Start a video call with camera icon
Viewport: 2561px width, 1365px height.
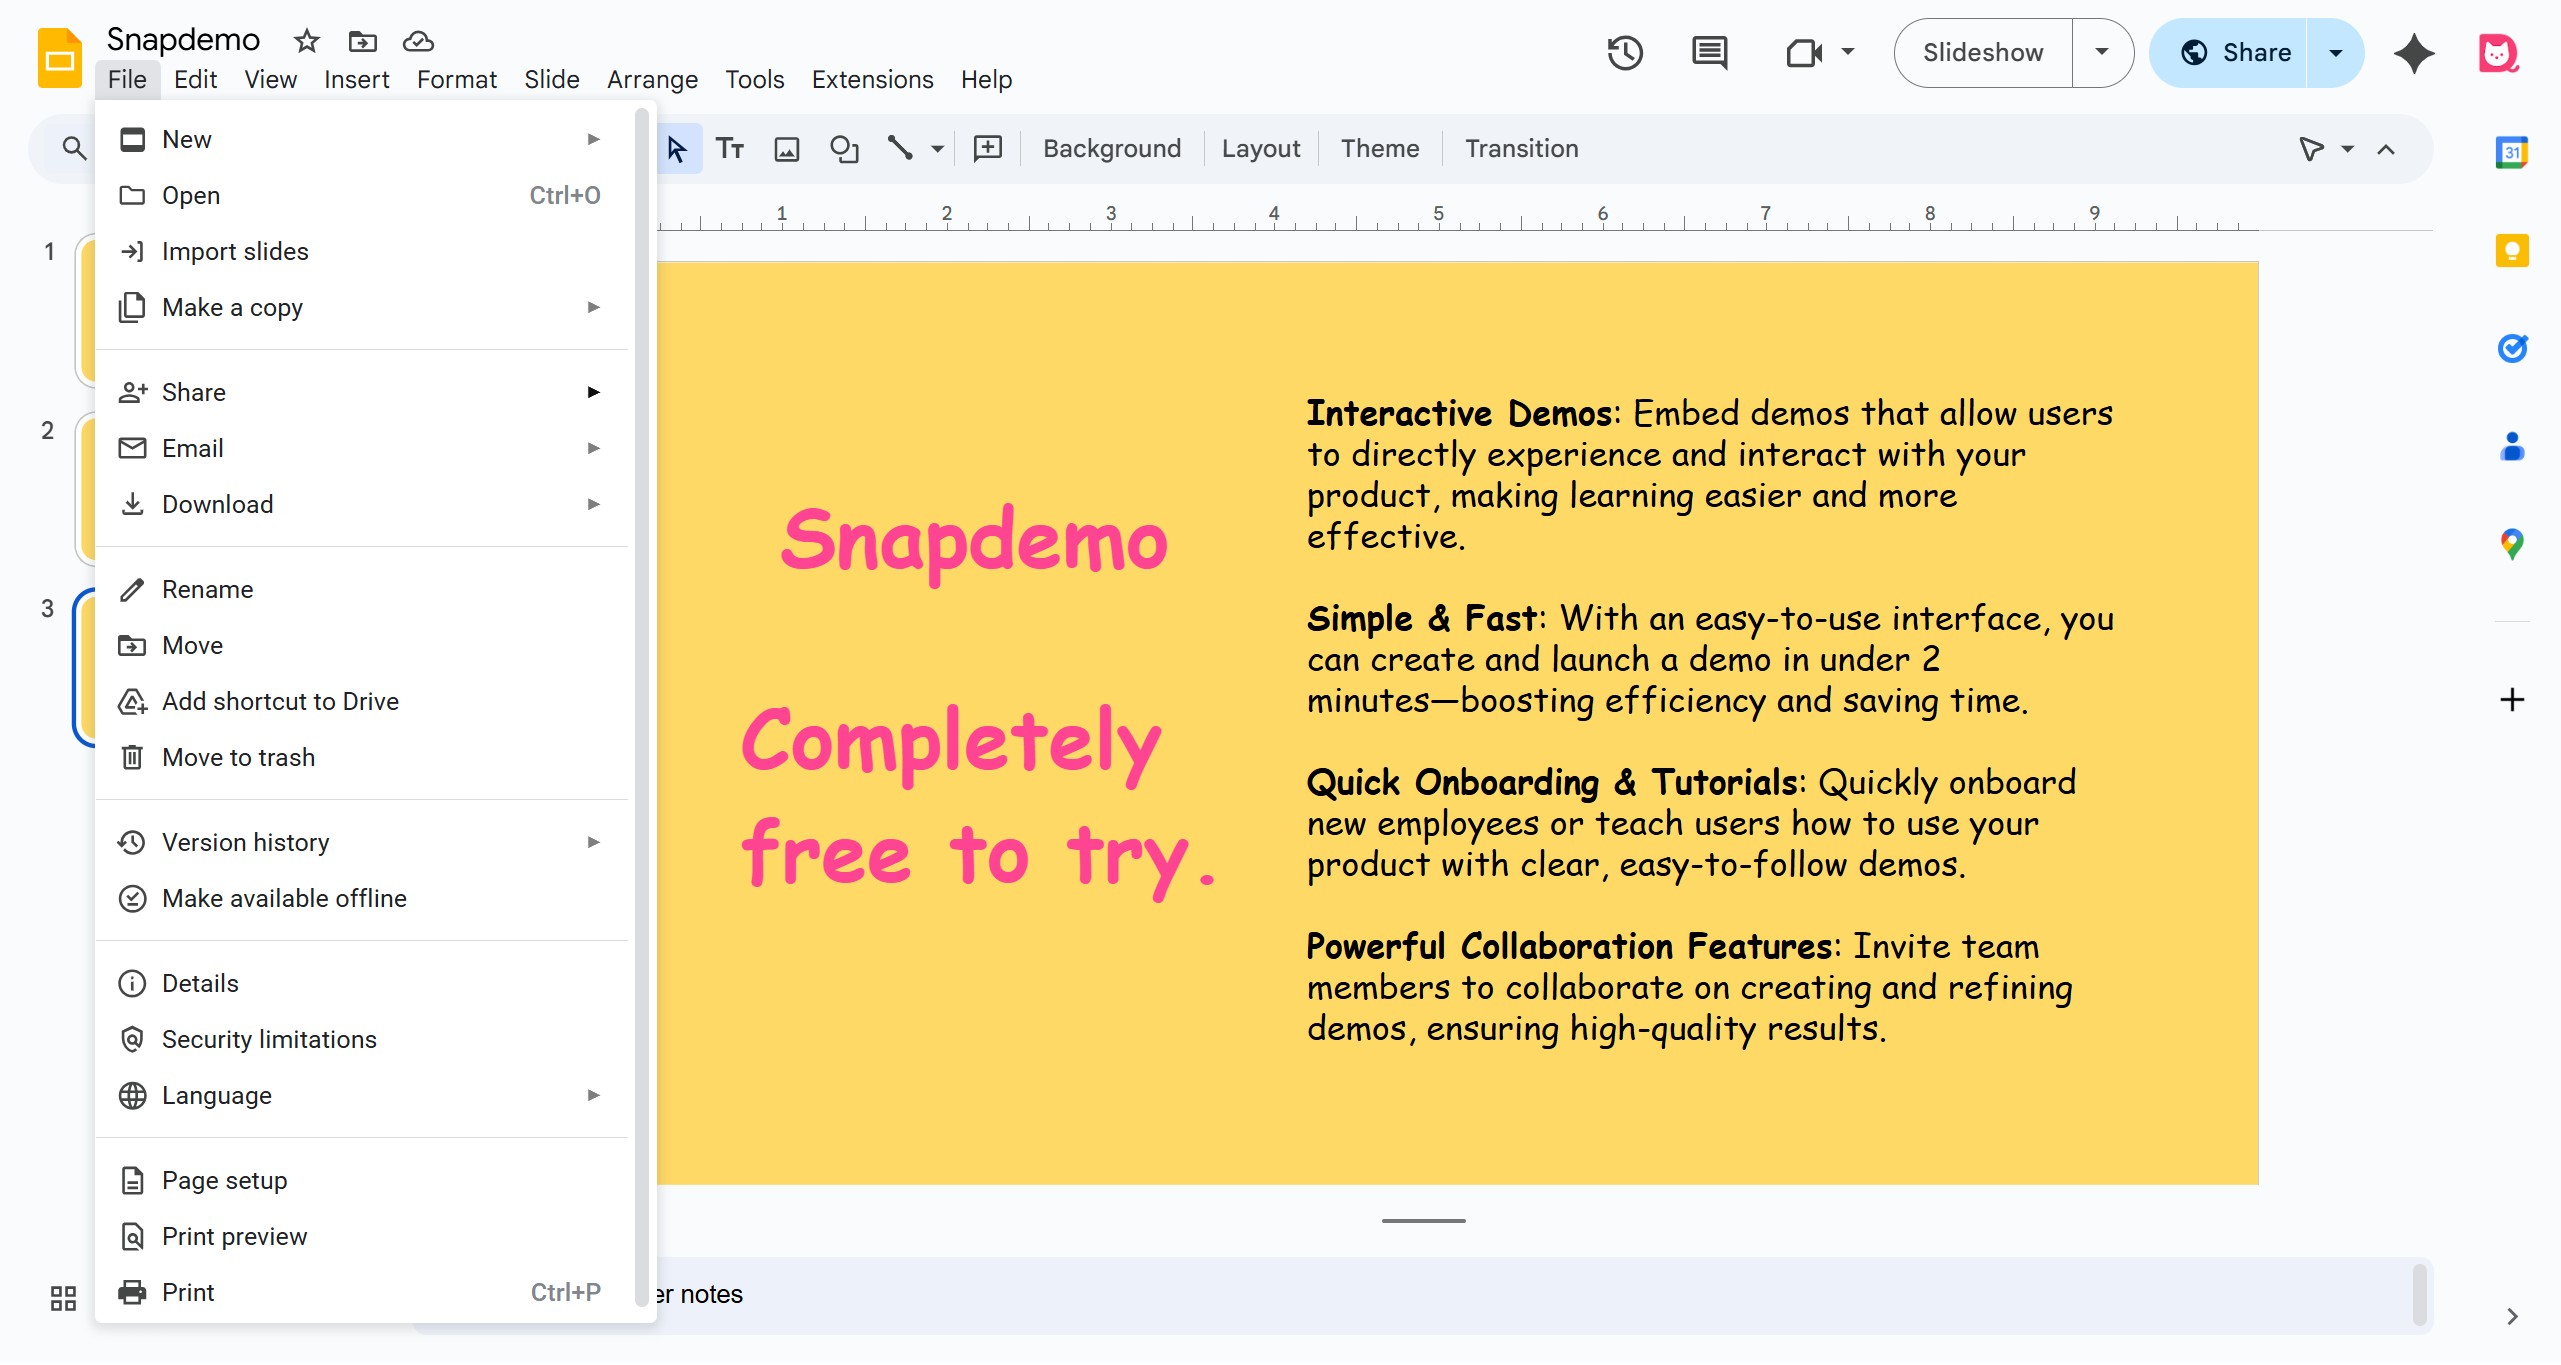1804,52
